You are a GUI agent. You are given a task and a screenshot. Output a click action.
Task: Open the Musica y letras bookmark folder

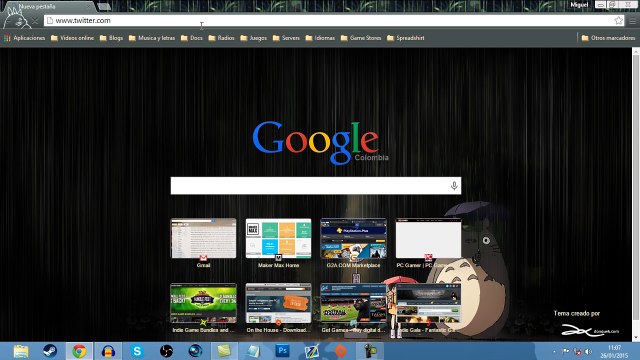tap(152, 38)
